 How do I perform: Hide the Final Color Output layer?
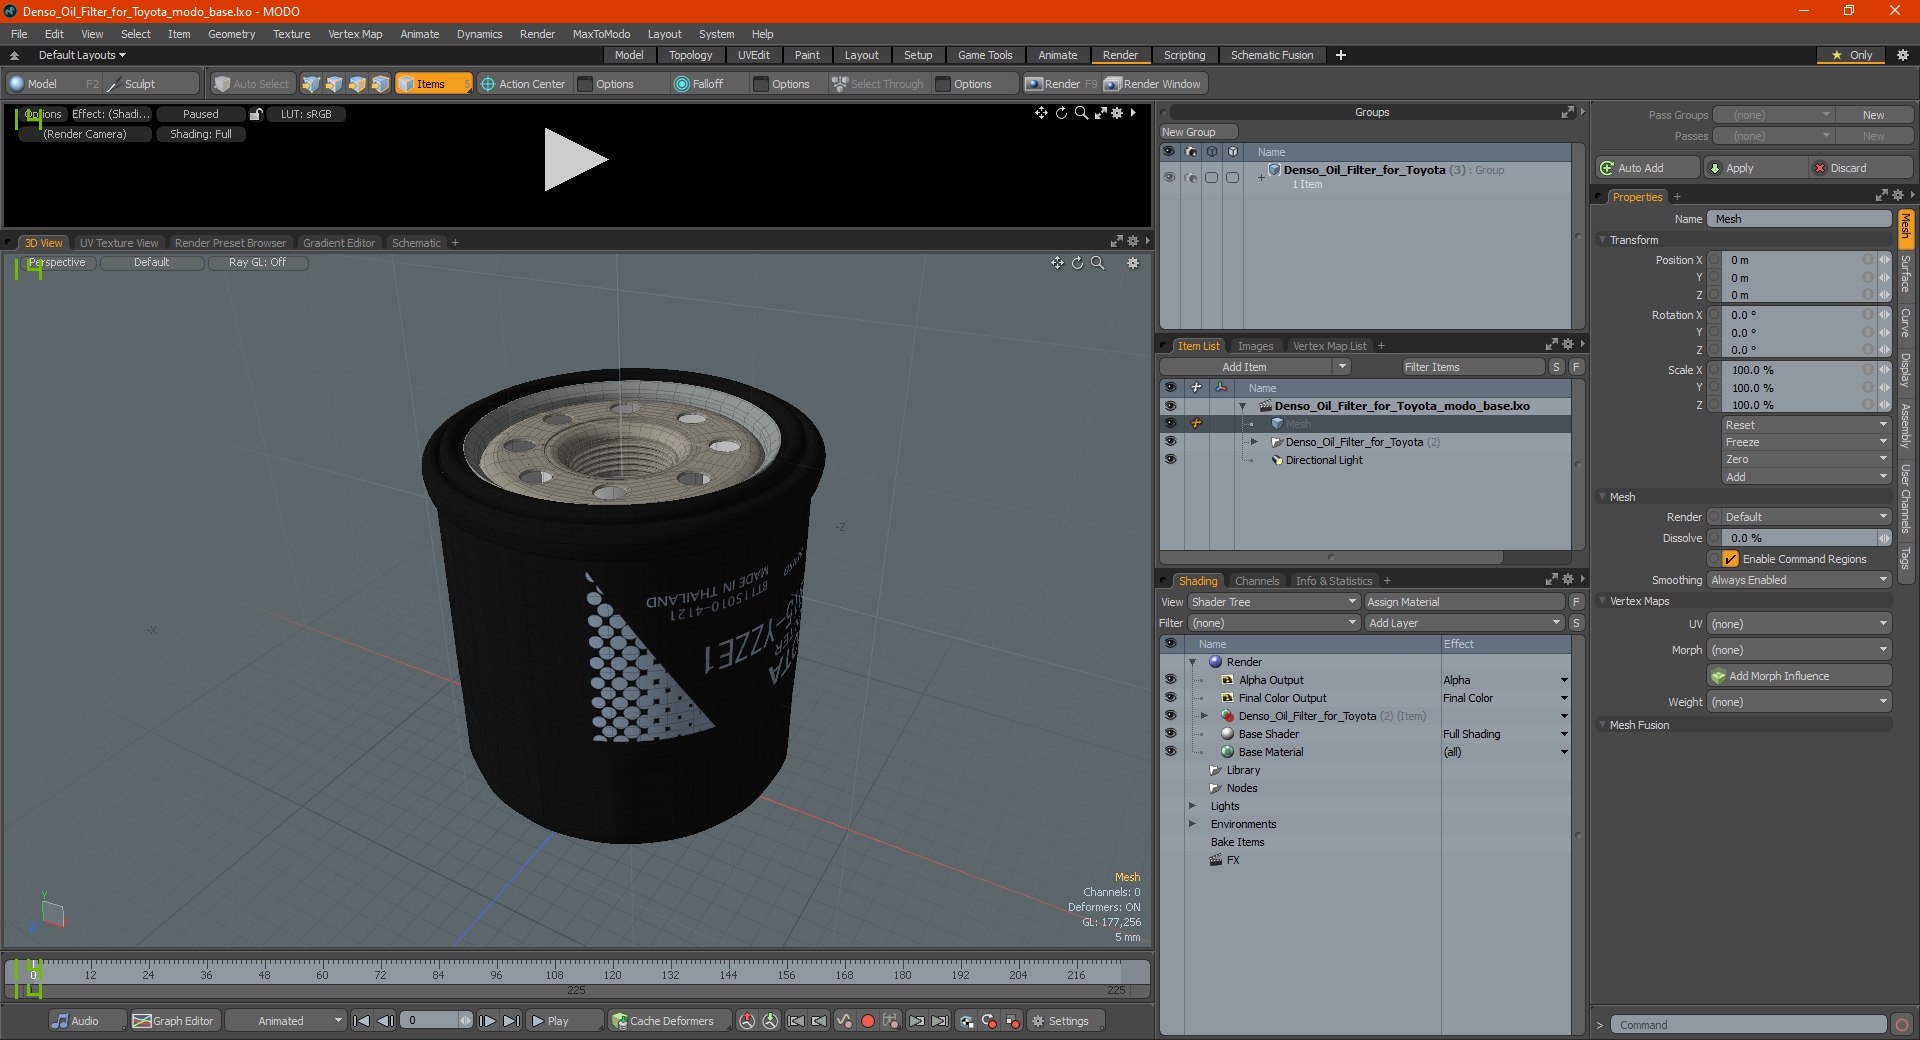click(x=1170, y=698)
